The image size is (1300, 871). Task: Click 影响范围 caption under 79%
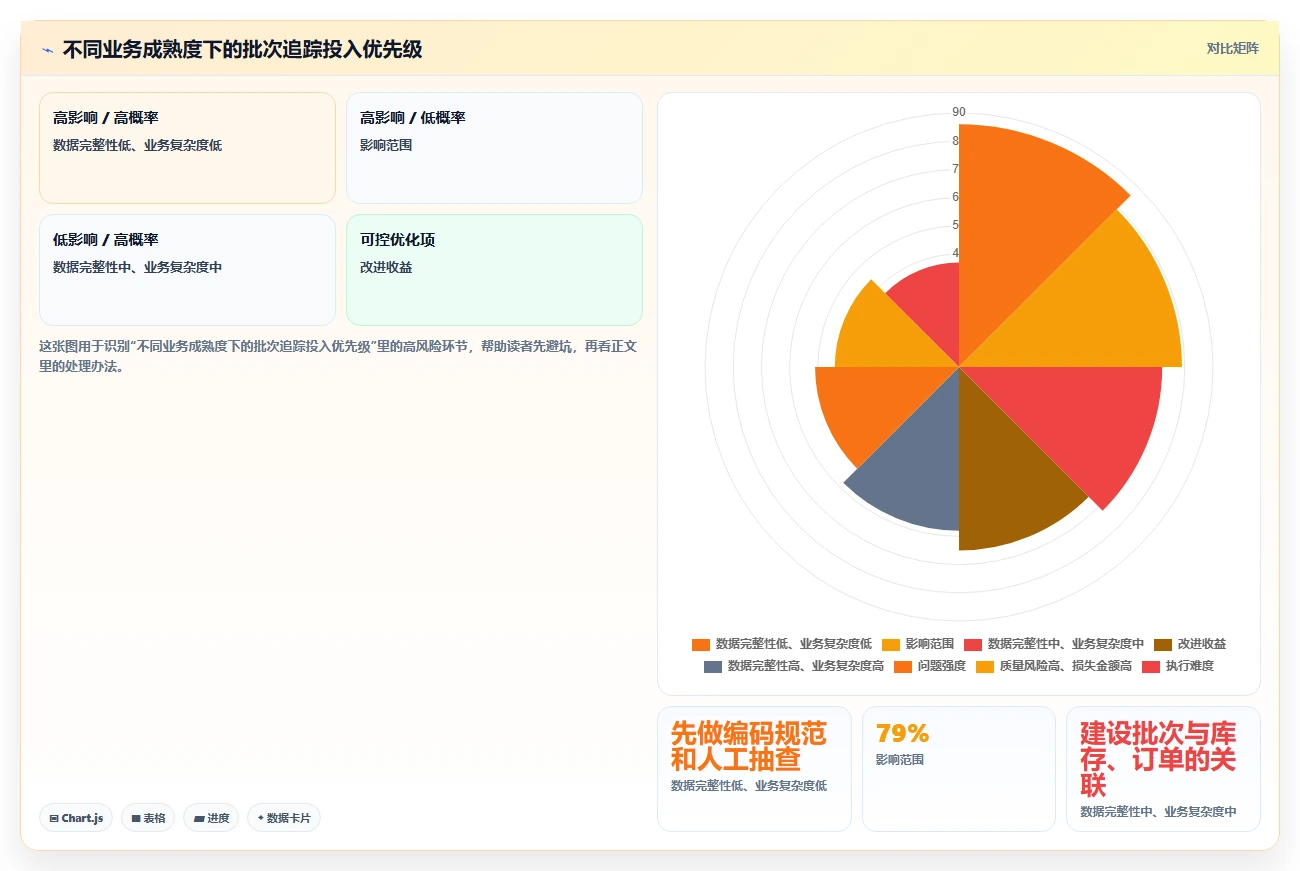coord(900,760)
